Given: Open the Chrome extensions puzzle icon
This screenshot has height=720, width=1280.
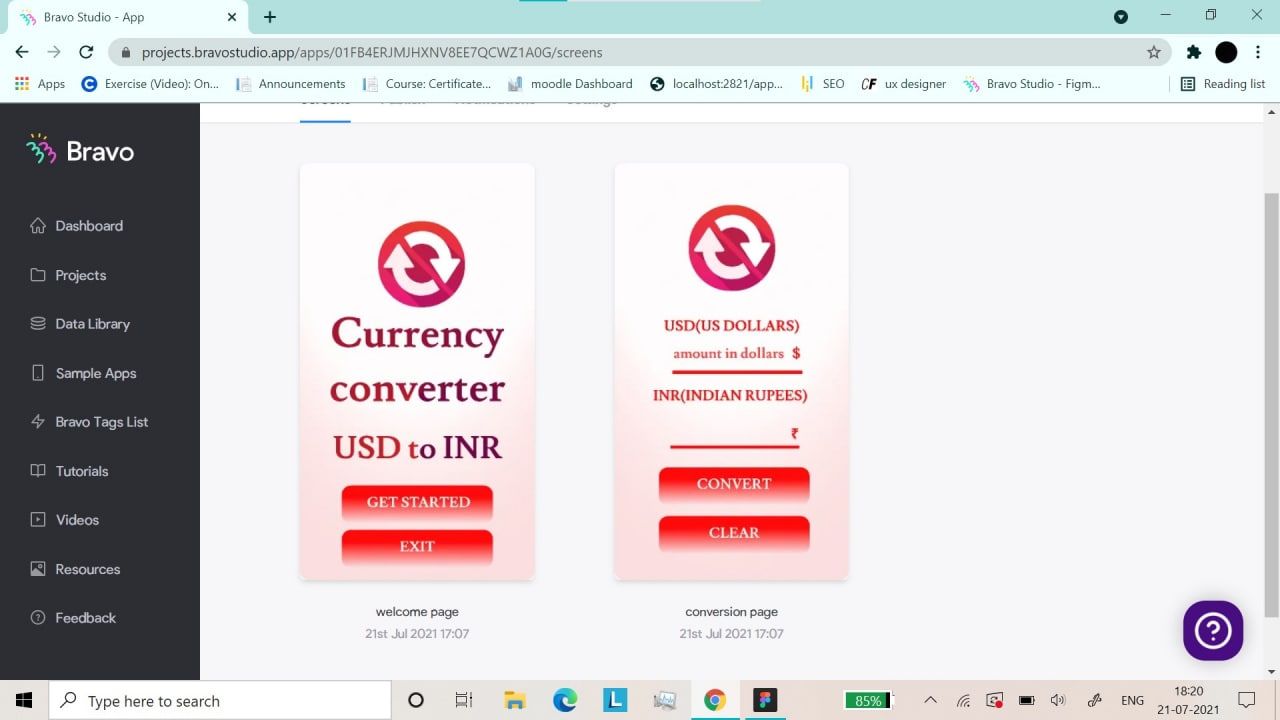Looking at the screenshot, I should (x=1194, y=52).
